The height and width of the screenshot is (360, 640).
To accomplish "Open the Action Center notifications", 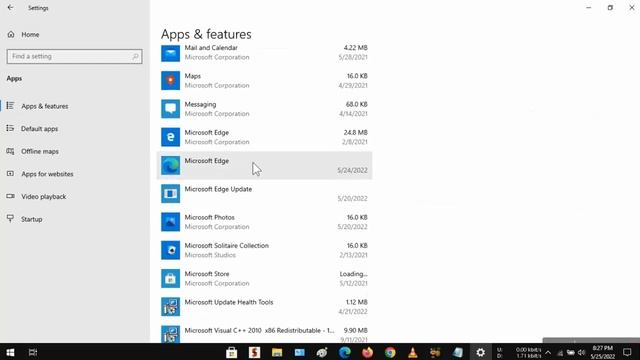I will coord(627,352).
